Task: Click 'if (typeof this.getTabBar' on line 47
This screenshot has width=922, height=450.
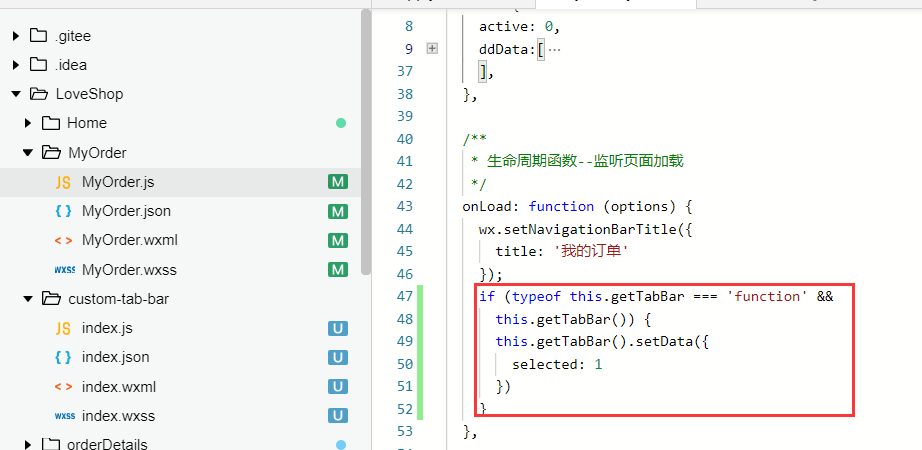Action: 582,296
